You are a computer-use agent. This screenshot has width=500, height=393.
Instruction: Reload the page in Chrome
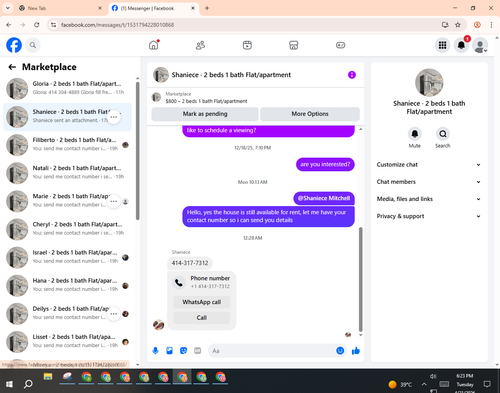pos(37,25)
